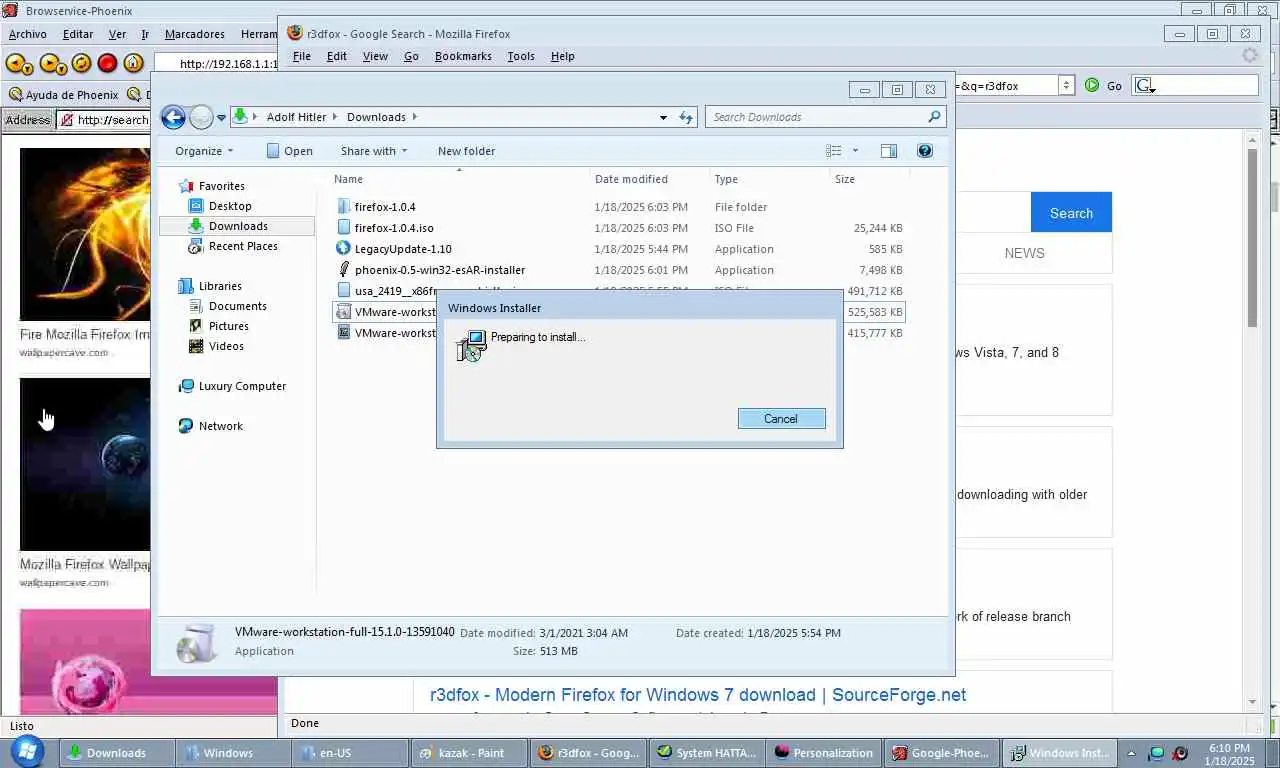Expand the Share with dropdown
1280x768 pixels.
(373, 151)
